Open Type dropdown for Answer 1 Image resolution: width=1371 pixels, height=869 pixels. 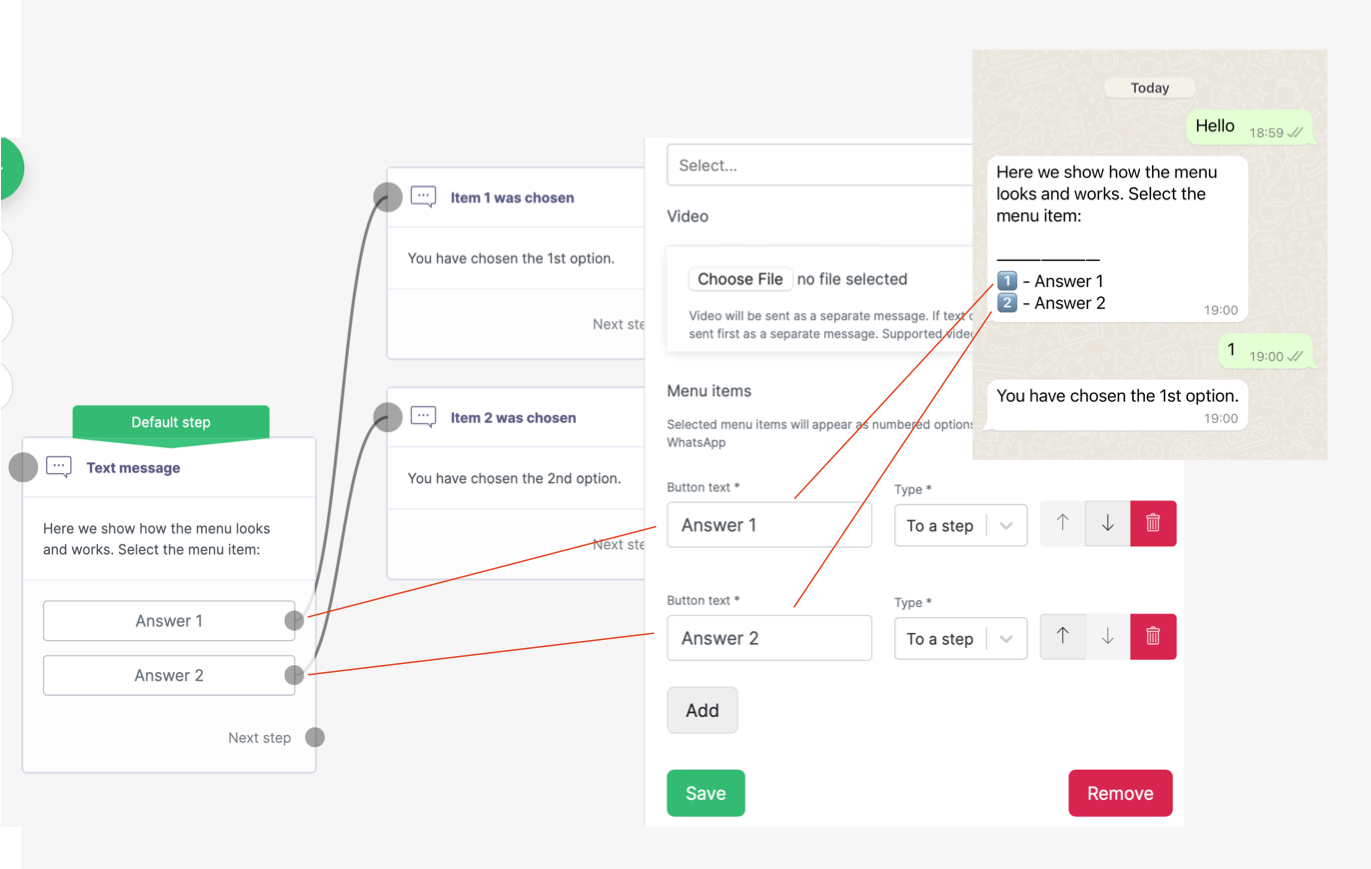960,525
